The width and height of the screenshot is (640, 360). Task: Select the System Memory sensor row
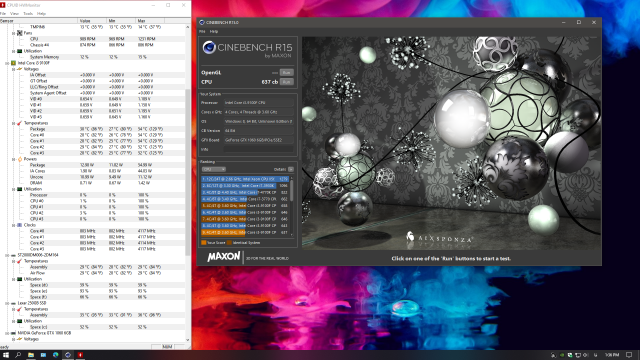[93, 57]
